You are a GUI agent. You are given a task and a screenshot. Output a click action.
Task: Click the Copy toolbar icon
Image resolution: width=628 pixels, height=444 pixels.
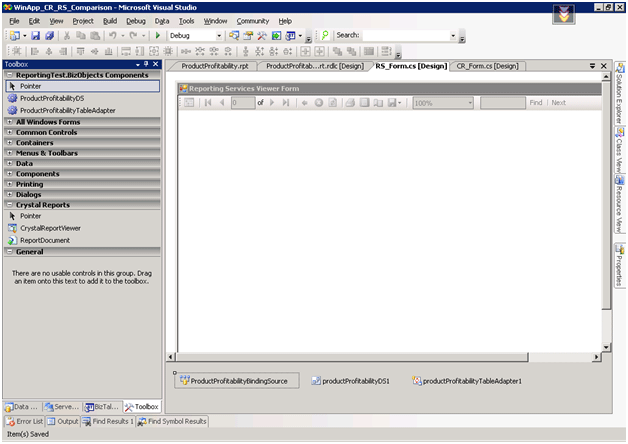[x=81, y=36]
